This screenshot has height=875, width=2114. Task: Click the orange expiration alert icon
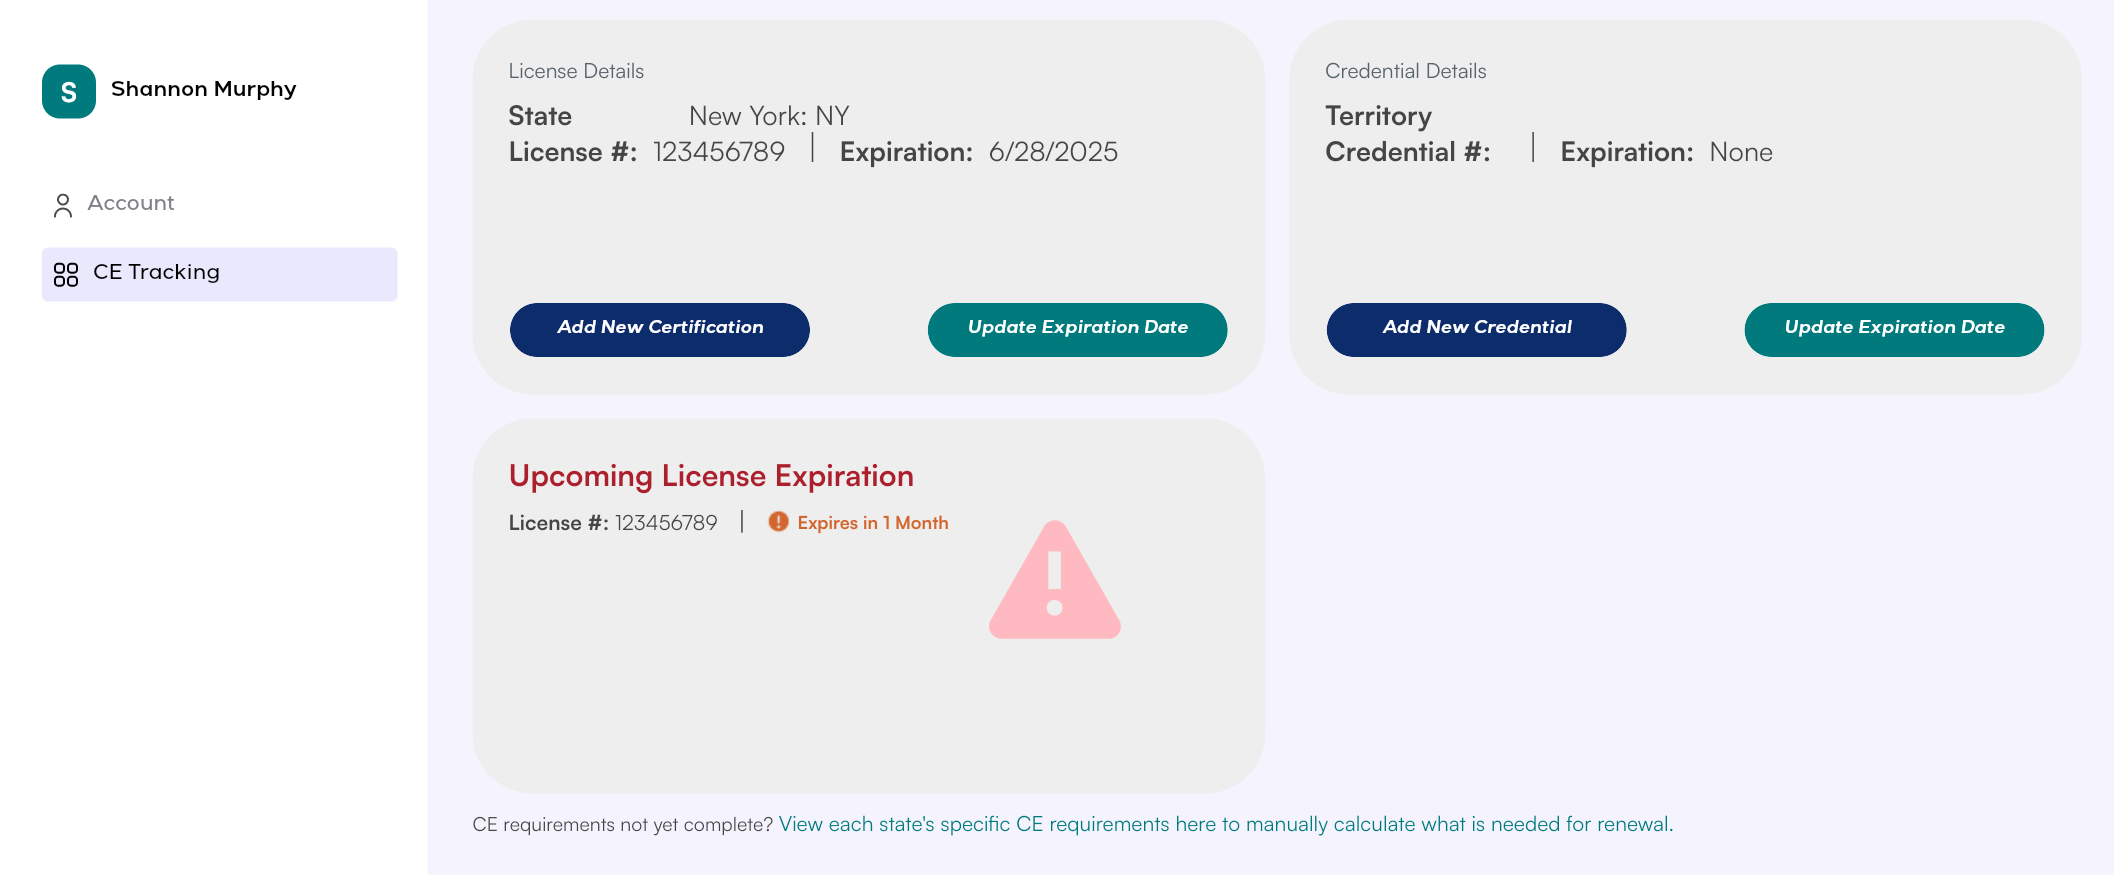pos(778,522)
